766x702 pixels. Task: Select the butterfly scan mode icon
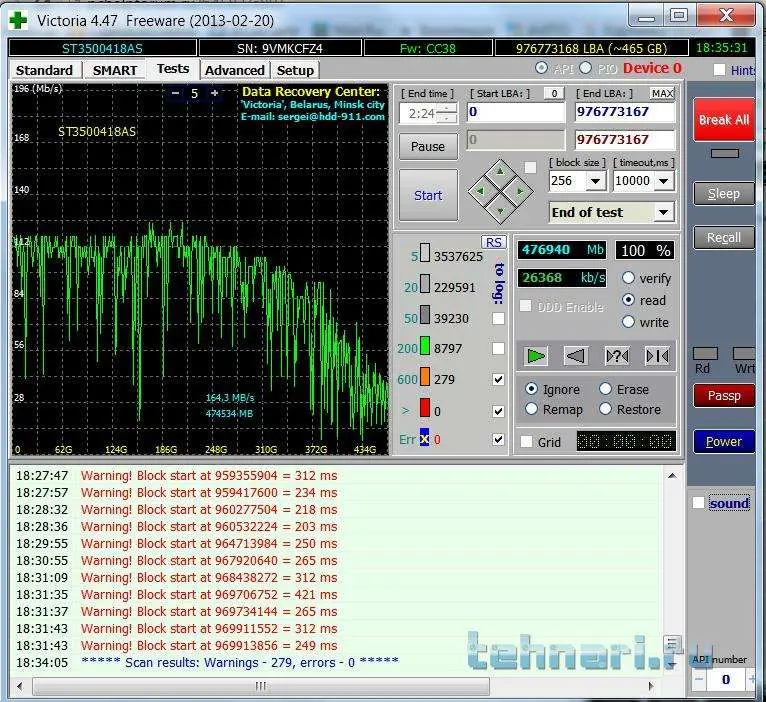(x=657, y=355)
